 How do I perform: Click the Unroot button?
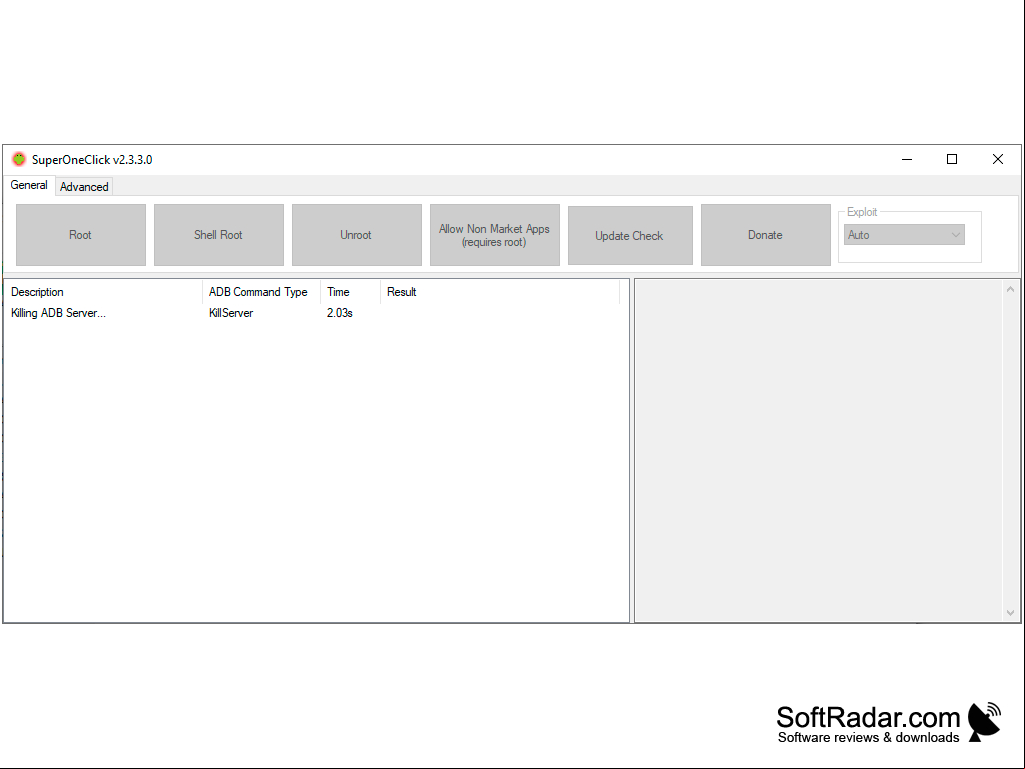(x=356, y=235)
